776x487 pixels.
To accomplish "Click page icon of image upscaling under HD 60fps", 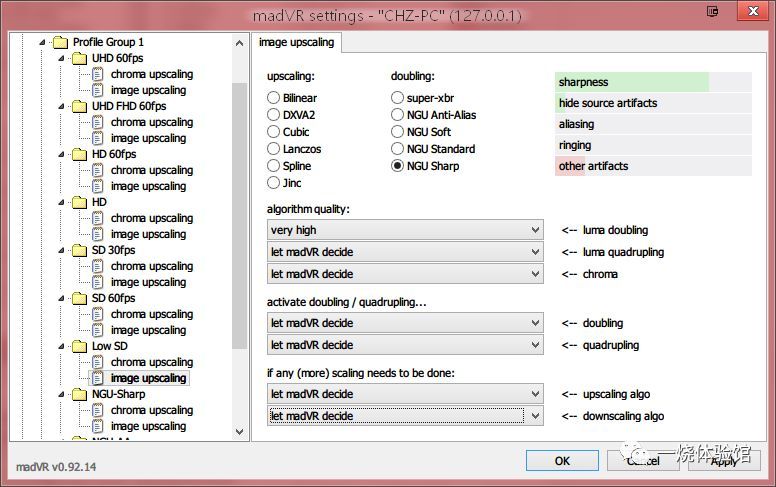I will [x=97, y=186].
